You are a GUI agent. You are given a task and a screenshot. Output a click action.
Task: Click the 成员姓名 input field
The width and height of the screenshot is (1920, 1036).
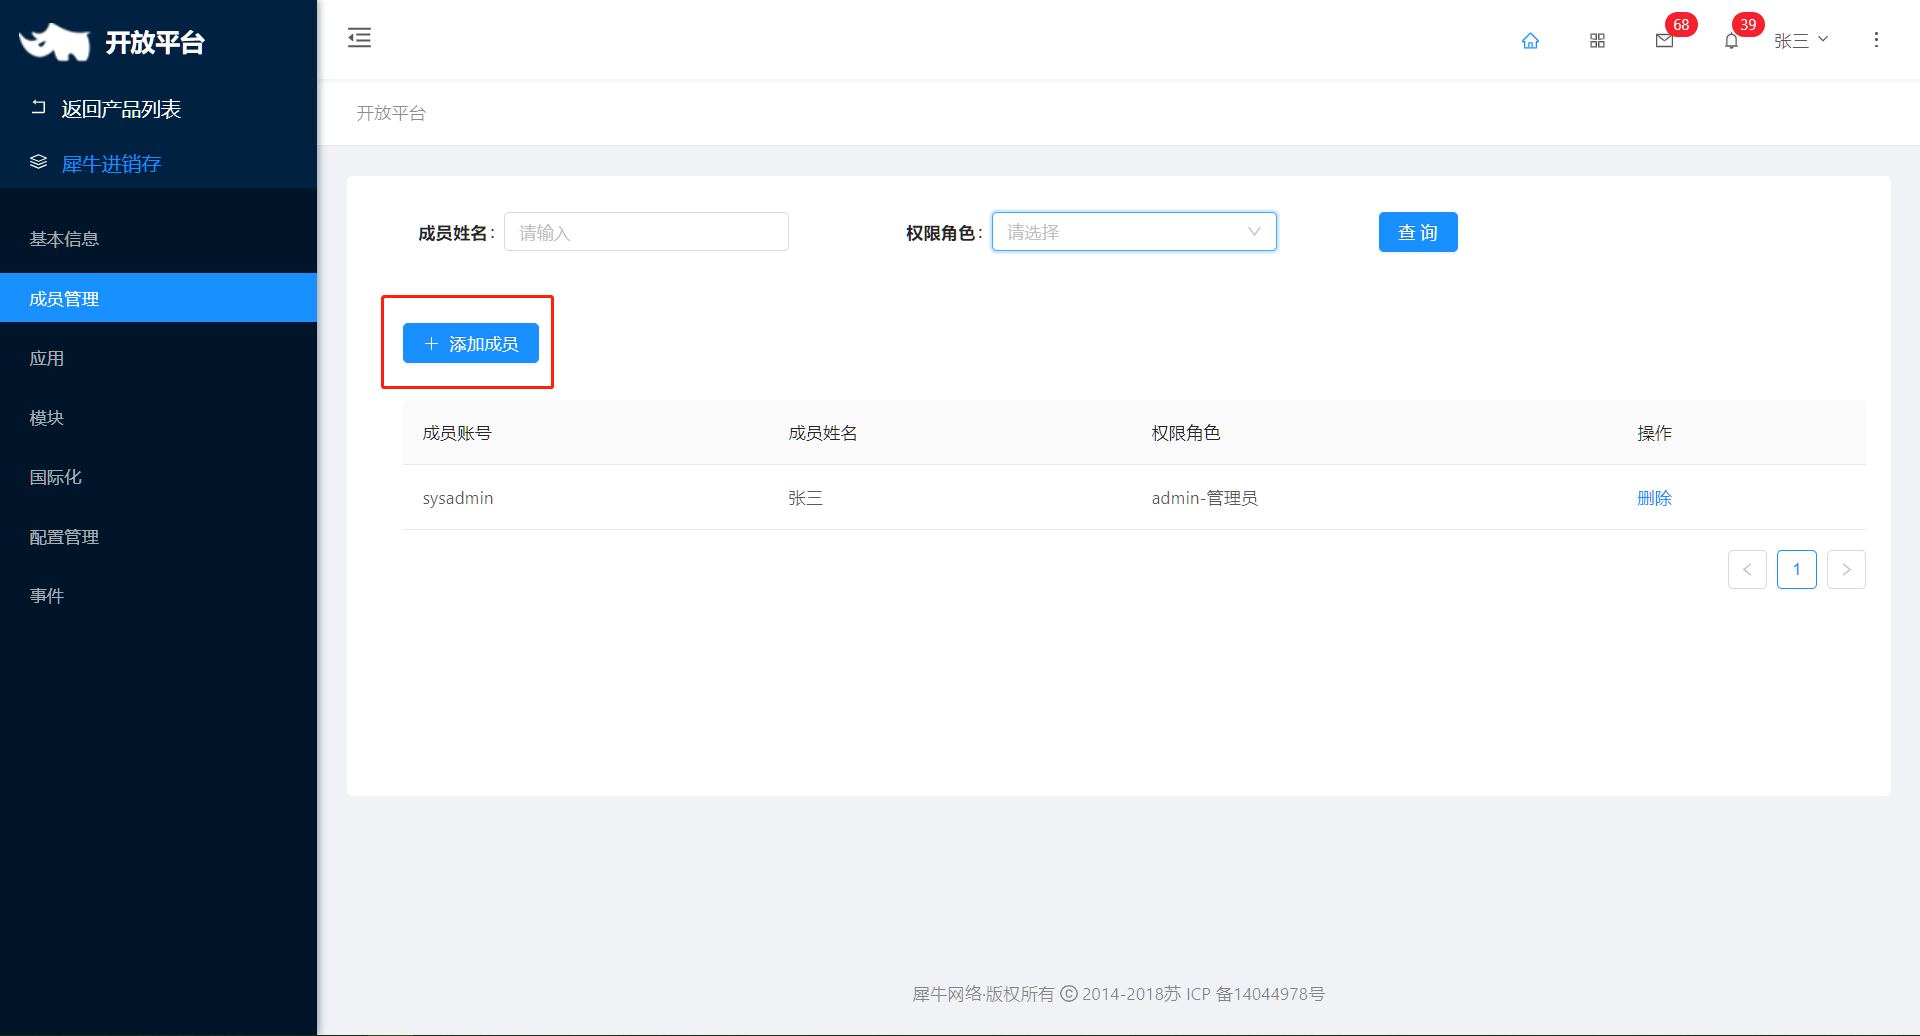click(646, 232)
